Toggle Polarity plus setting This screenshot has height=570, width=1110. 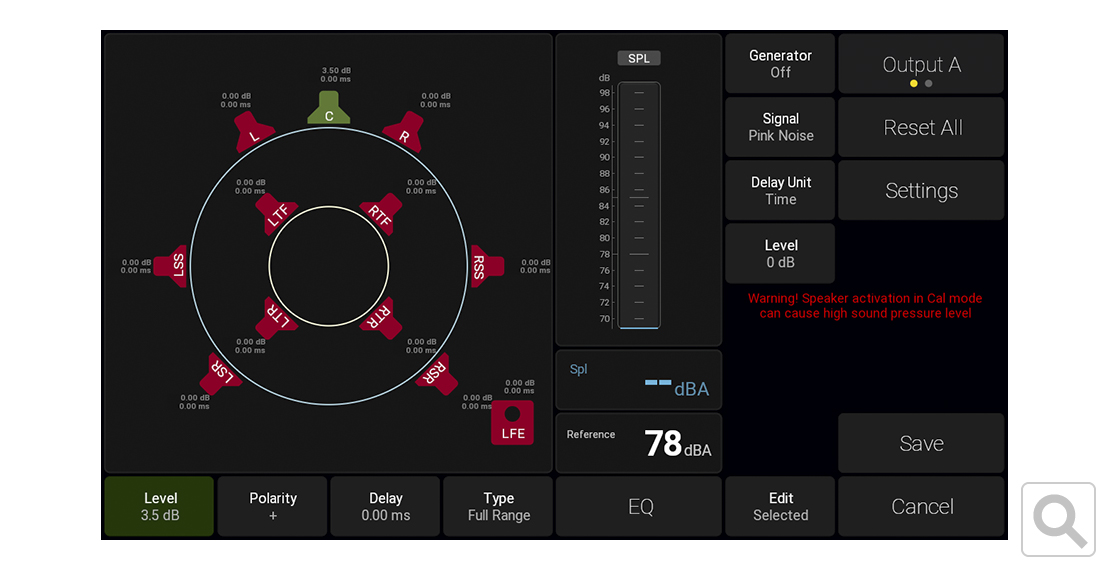pyautogui.click(x=273, y=506)
